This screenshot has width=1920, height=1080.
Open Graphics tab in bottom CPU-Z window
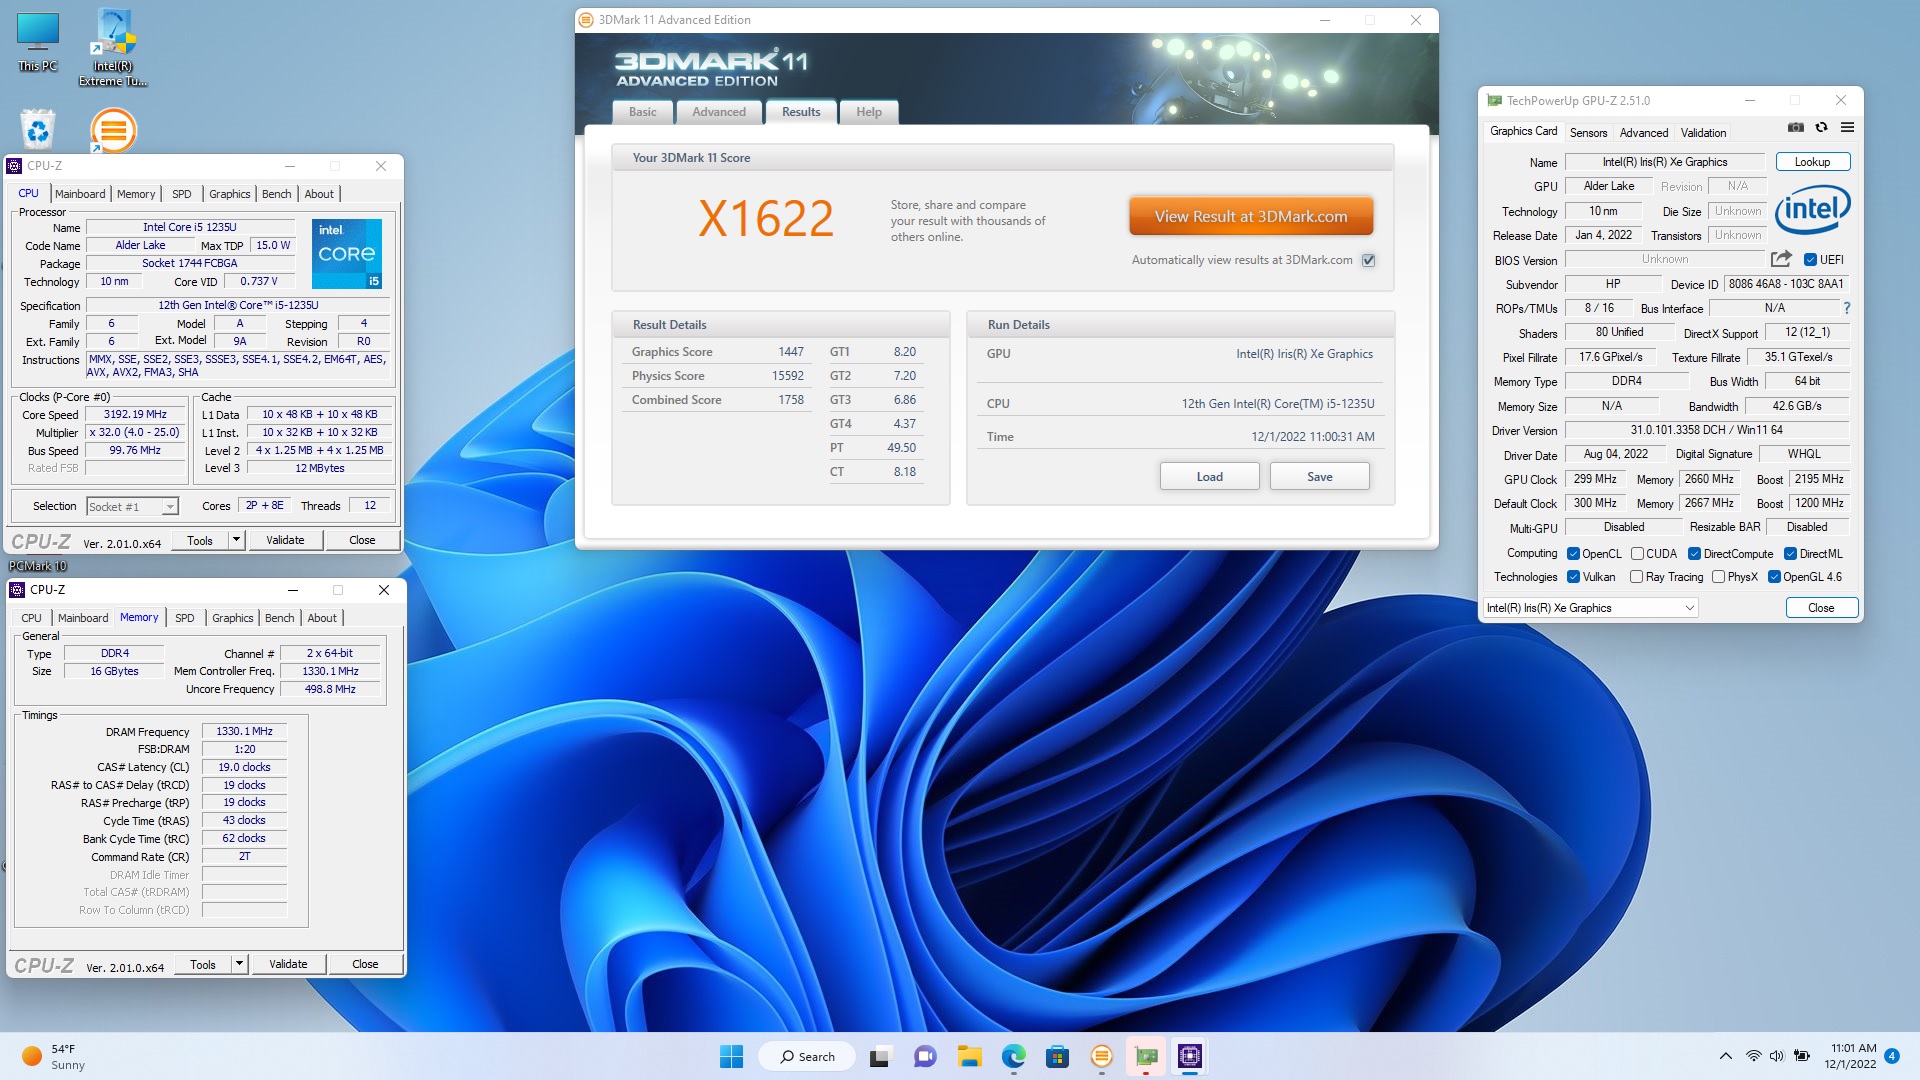(x=232, y=618)
